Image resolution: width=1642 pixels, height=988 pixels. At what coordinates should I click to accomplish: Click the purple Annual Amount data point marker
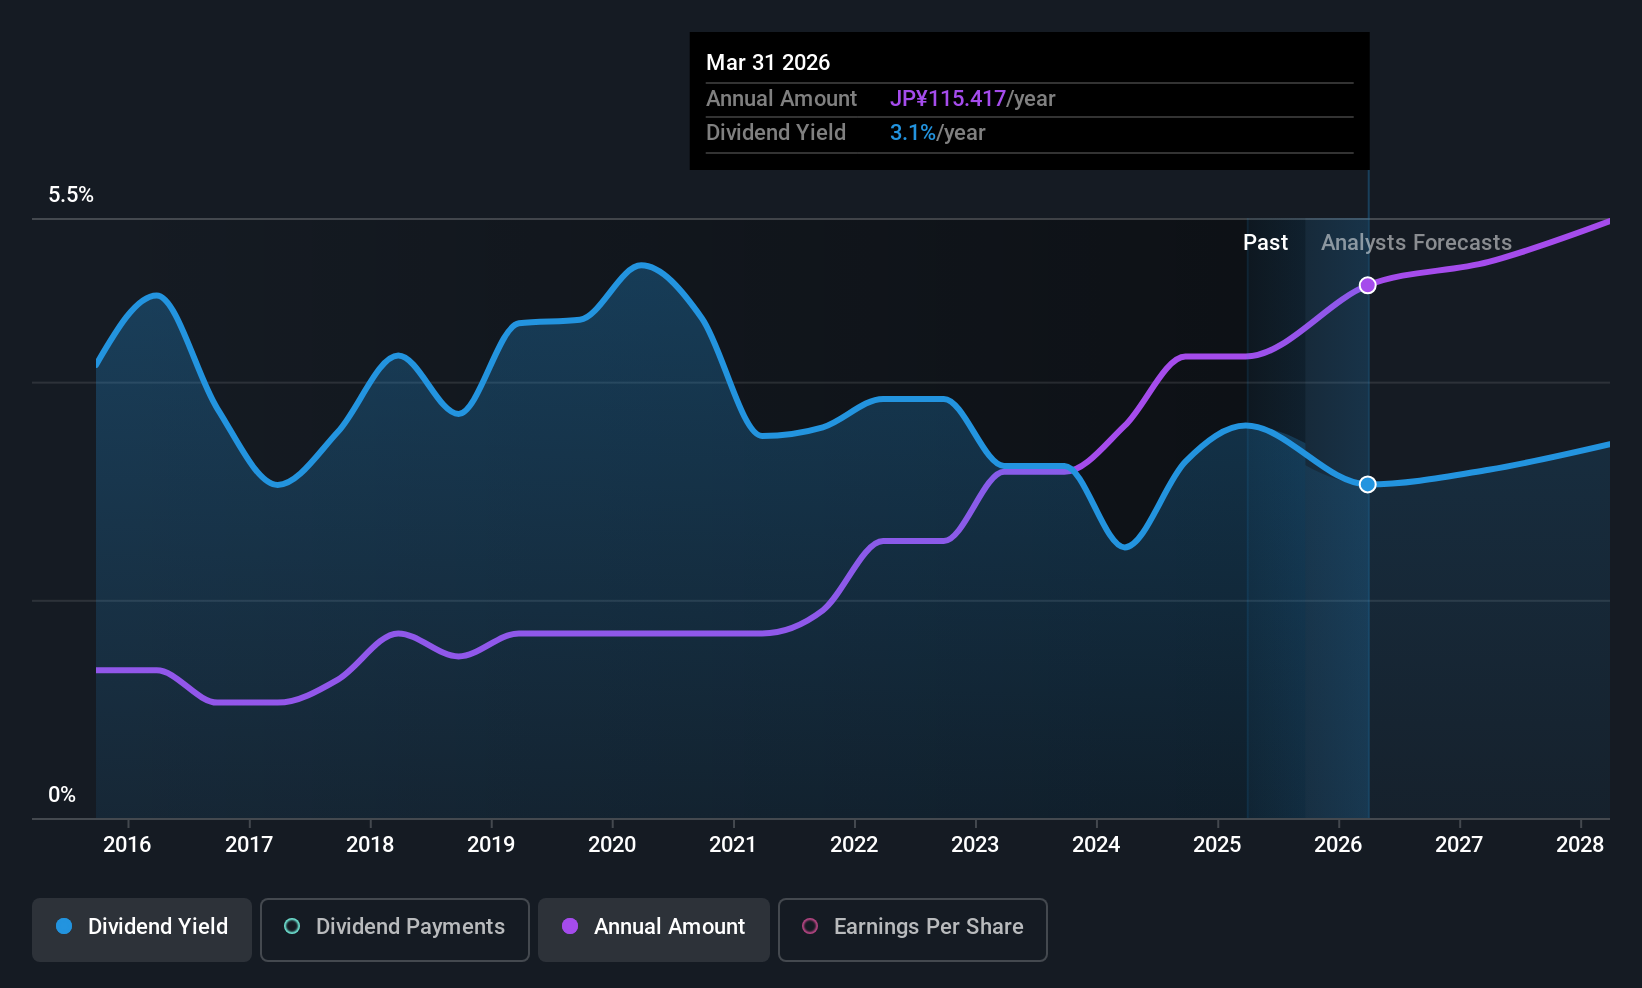click(x=1367, y=285)
